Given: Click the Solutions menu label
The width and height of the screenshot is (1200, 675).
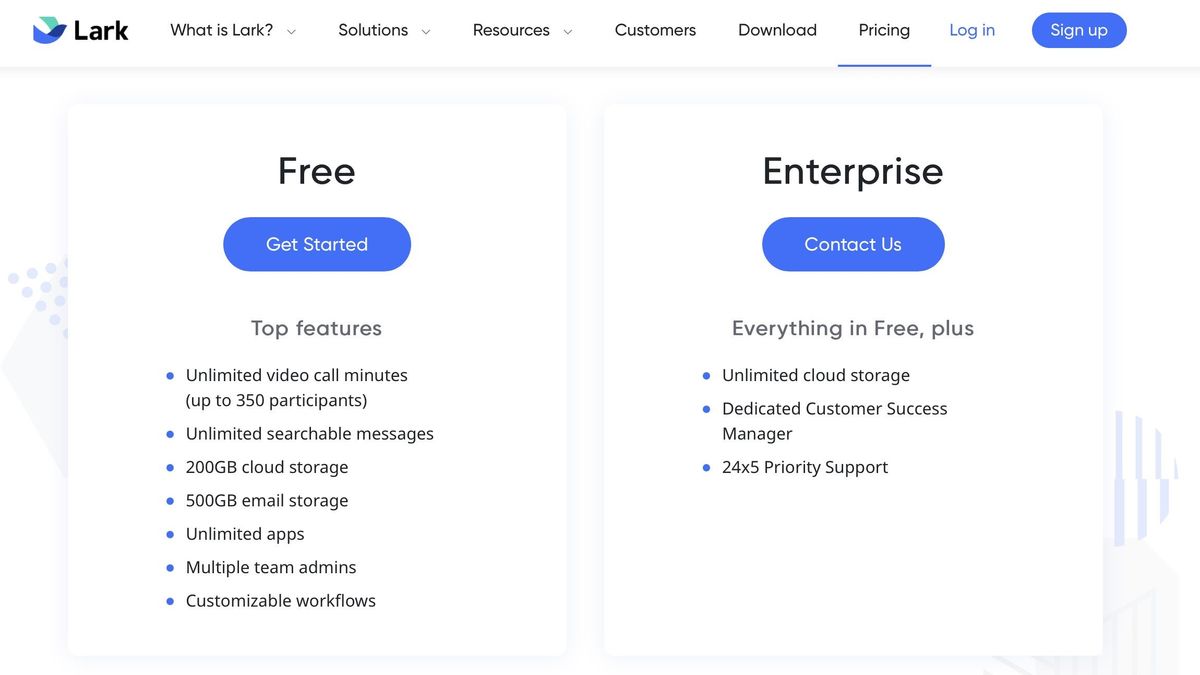Looking at the screenshot, I should tap(373, 30).
